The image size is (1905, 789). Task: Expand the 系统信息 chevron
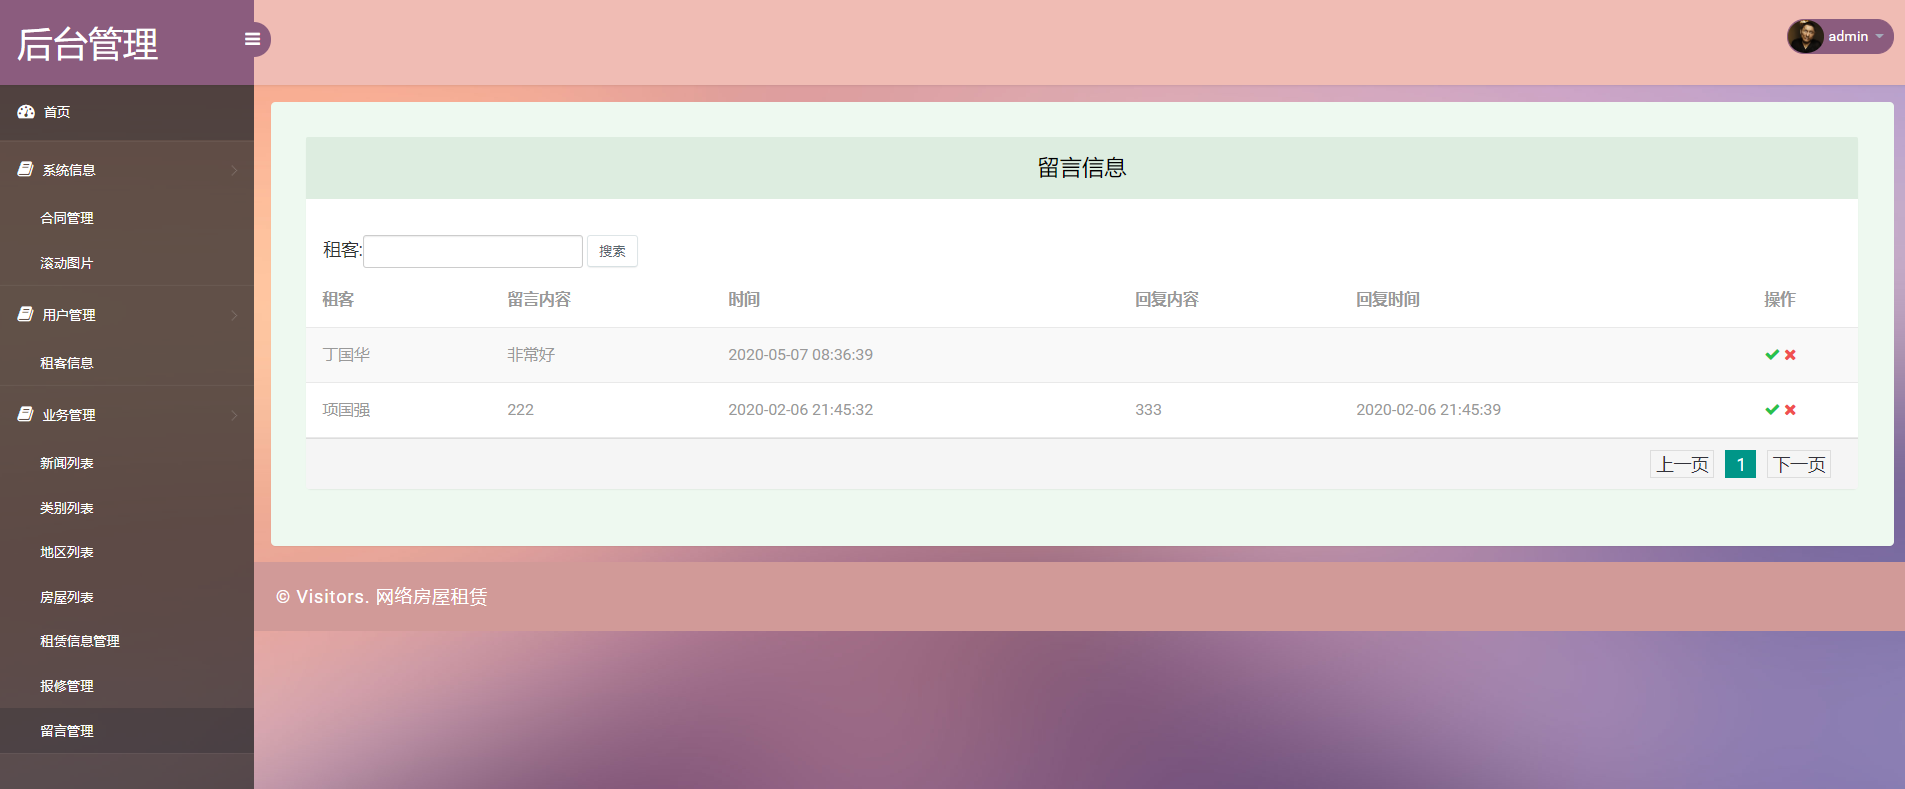(234, 170)
